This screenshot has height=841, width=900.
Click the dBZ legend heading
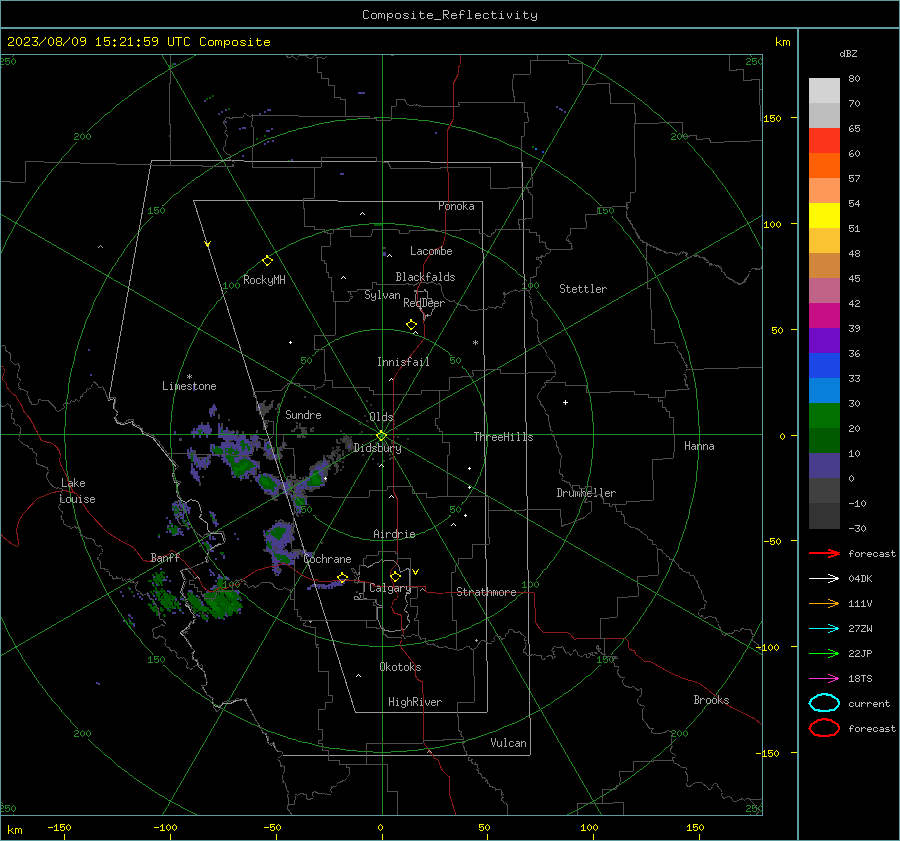pyautogui.click(x=848, y=54)
